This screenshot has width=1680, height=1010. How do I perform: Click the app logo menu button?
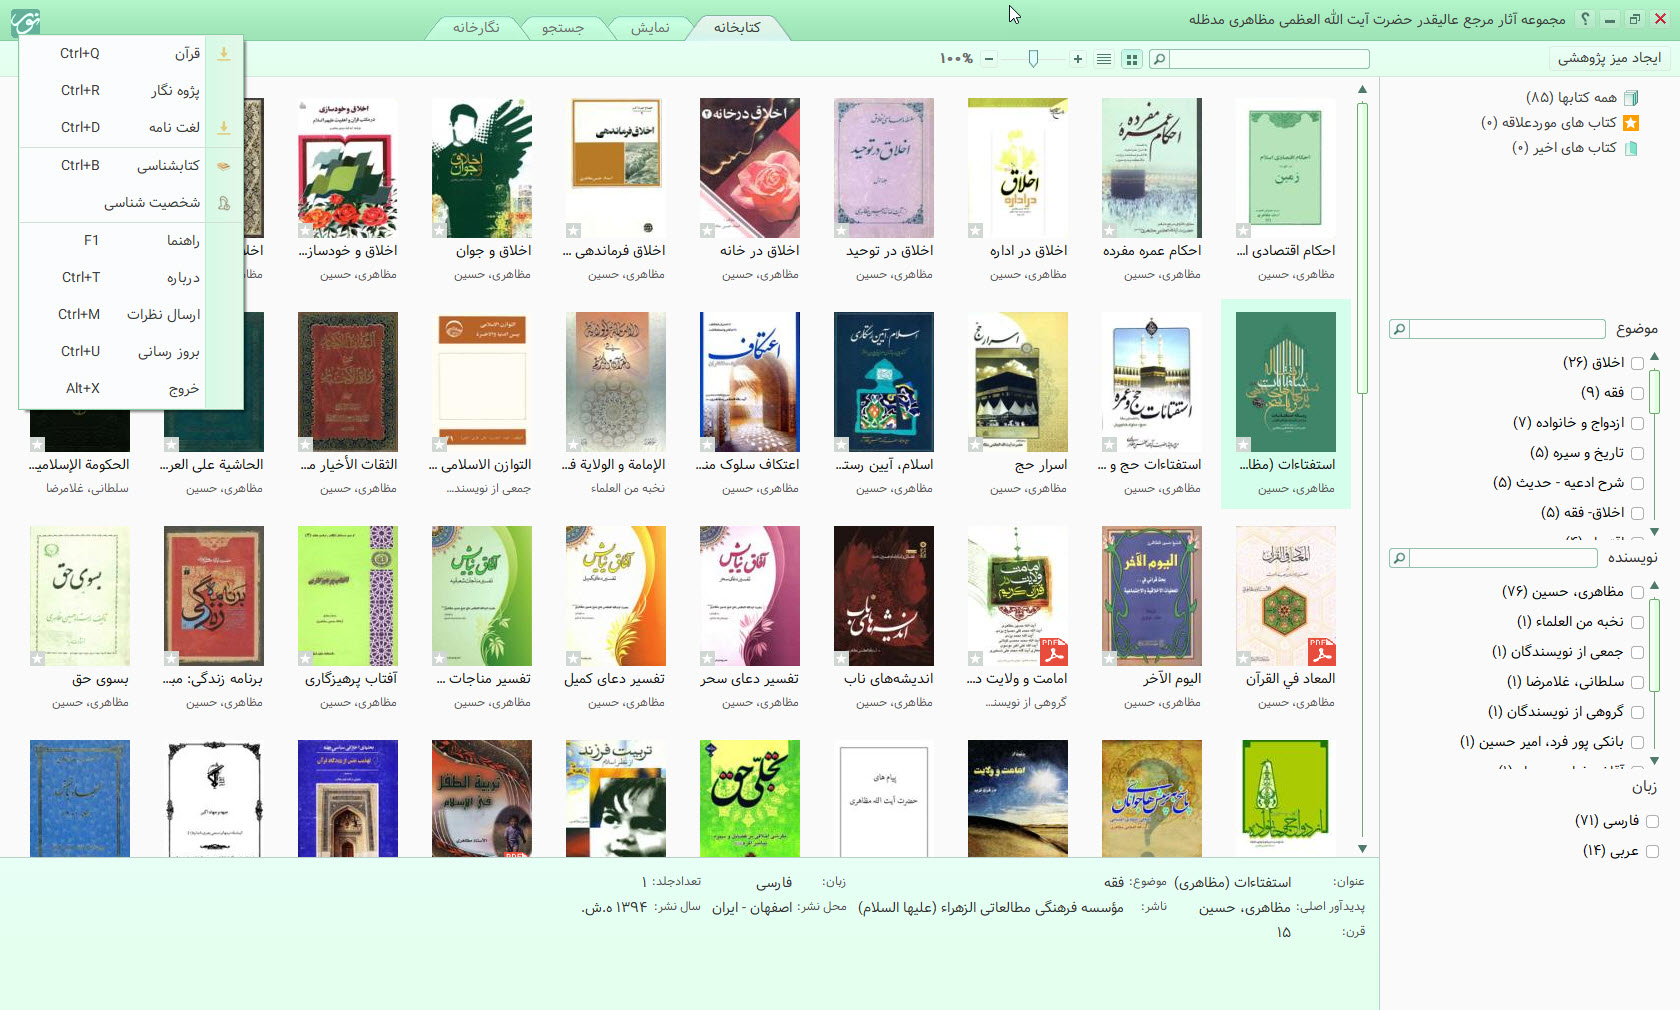[x=25, y=22]
